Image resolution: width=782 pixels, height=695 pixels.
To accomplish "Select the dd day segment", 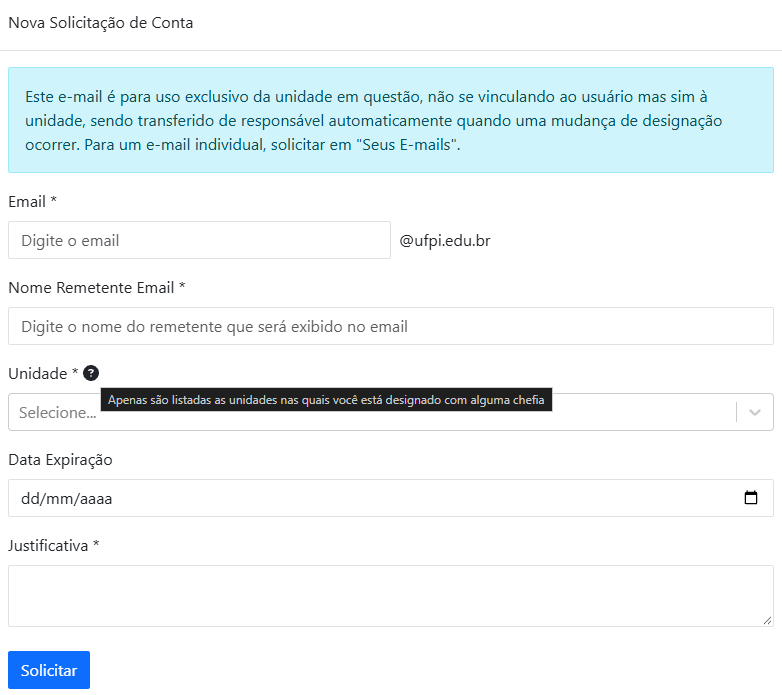I will click(30, 499).
